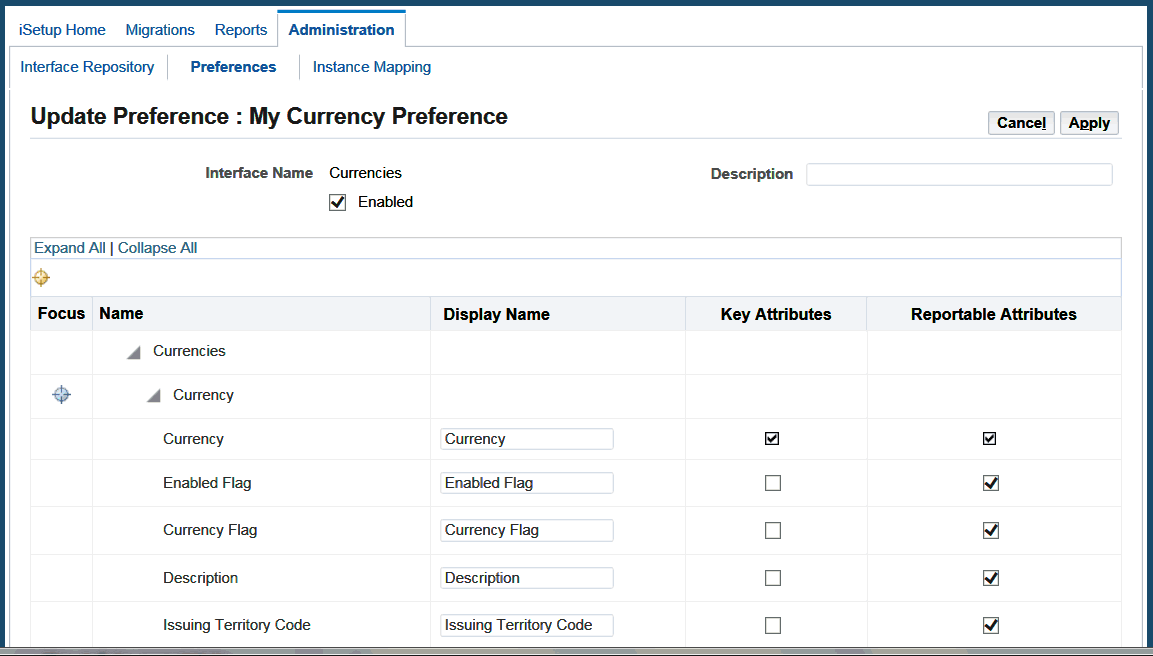
Task: Click the Focus column header
Action: pos(61,313)
